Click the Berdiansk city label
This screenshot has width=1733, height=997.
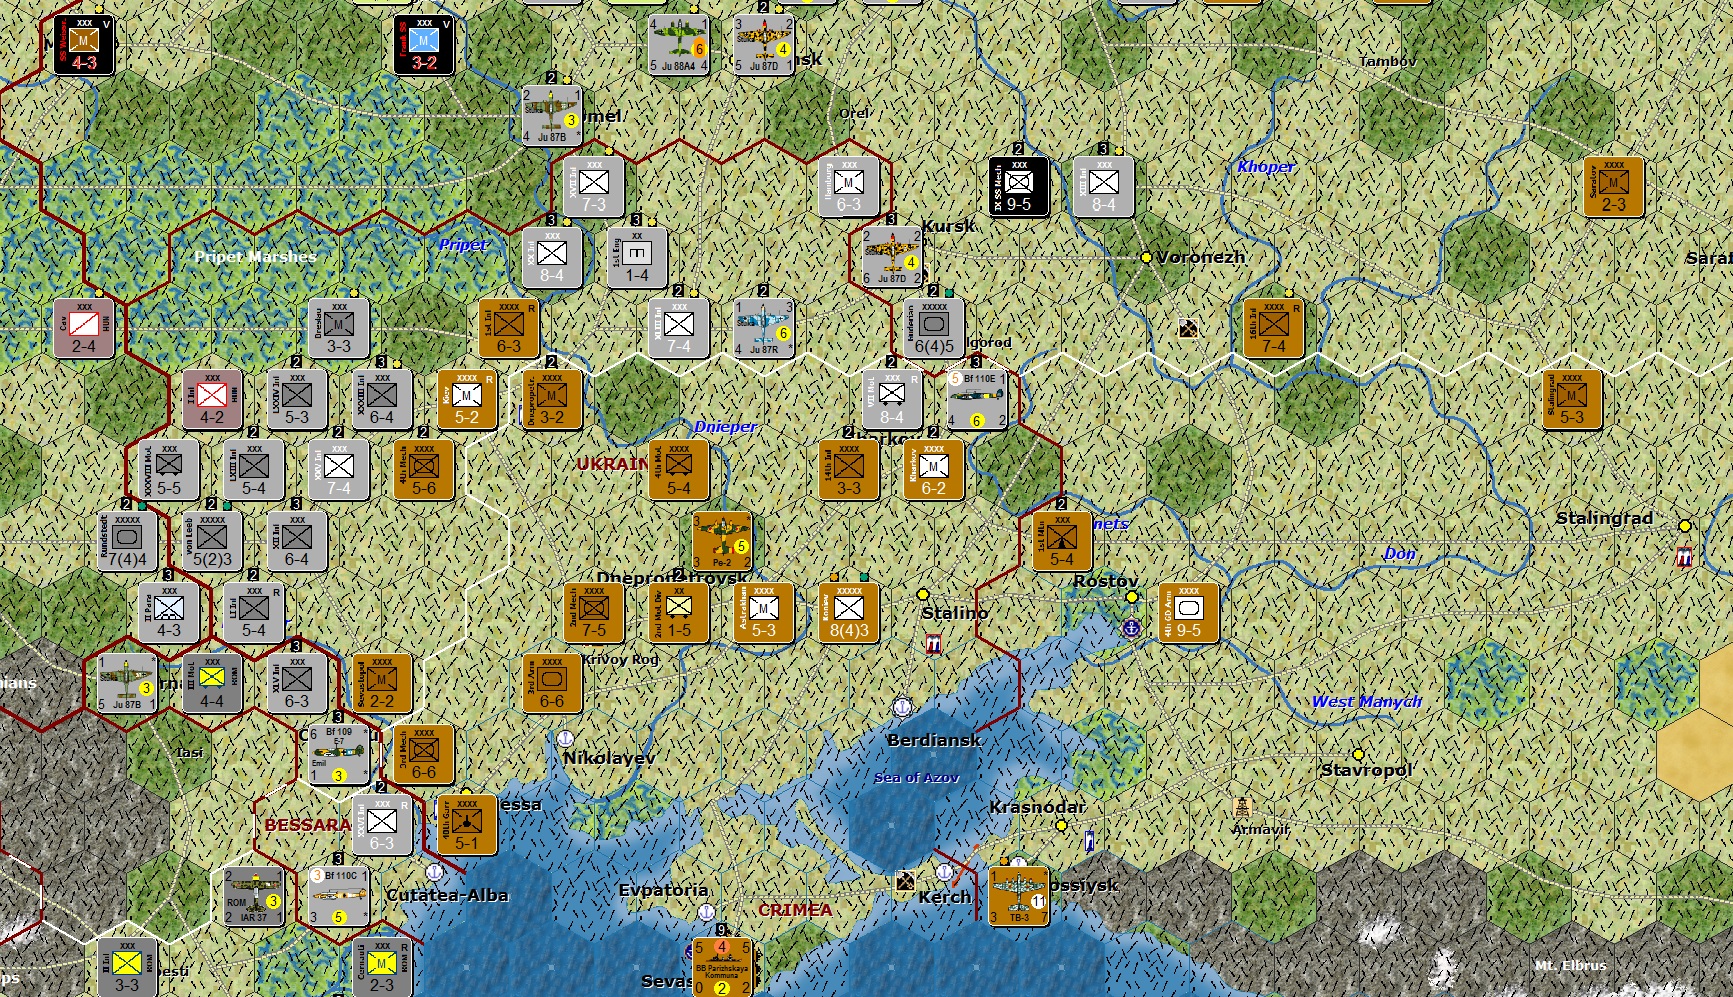pyautogui.click(x=934, y=740)
